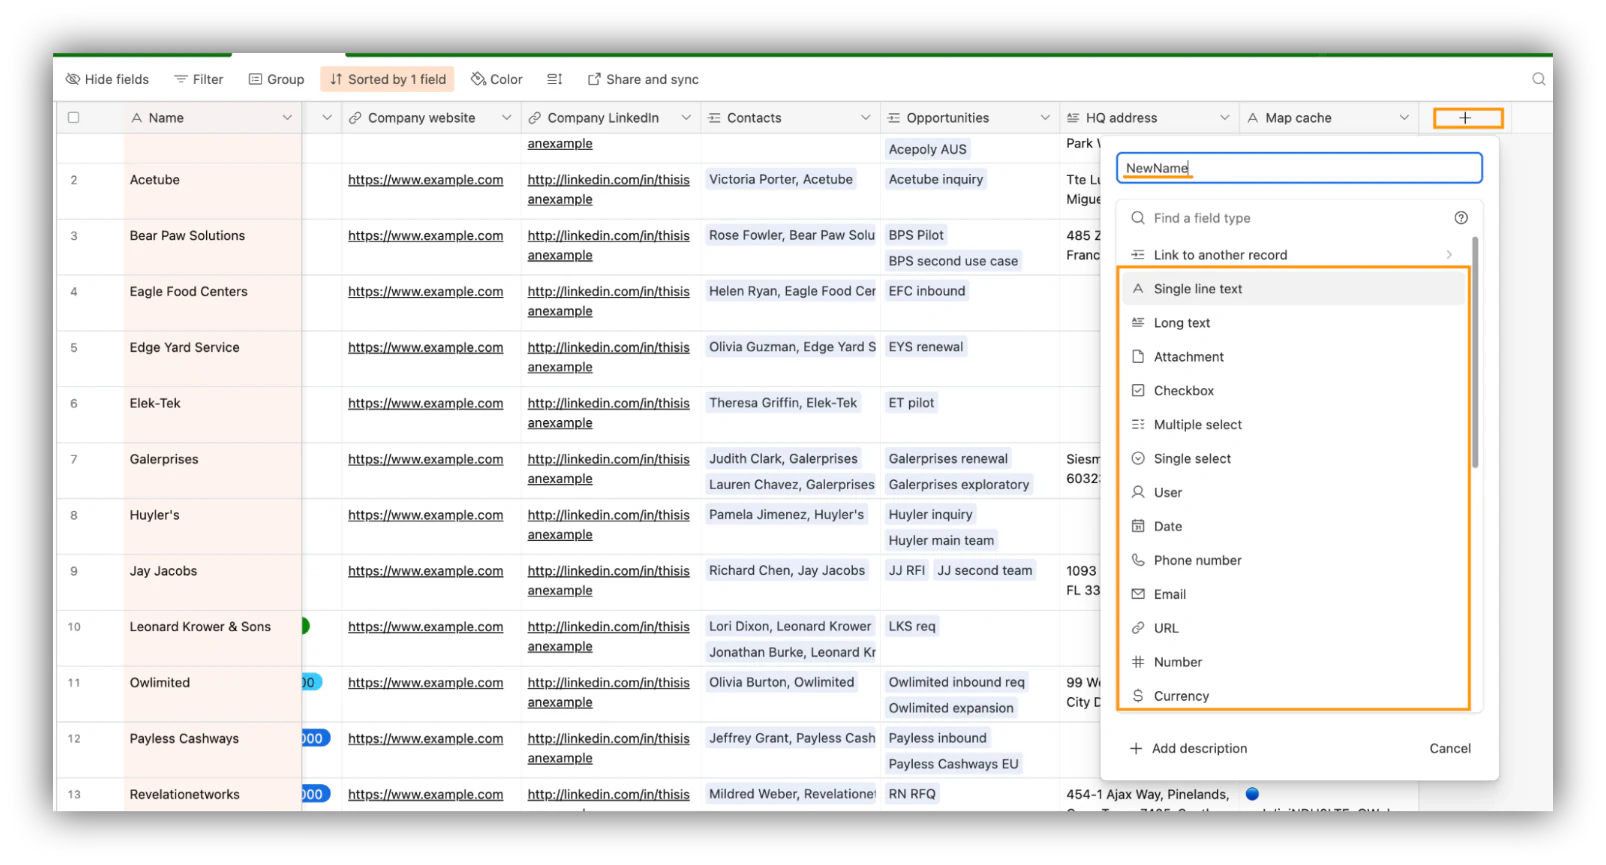This screenshot has width=1606, height=865.
Task: Open Share and sync menu
Action: click(643, 79)
